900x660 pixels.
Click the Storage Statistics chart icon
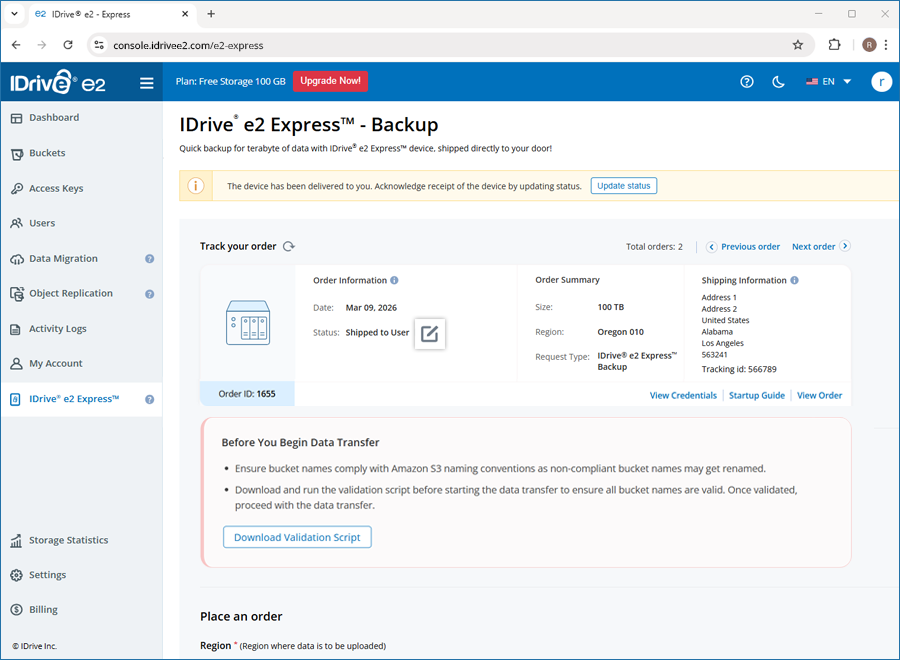click(x=16, y=541)
